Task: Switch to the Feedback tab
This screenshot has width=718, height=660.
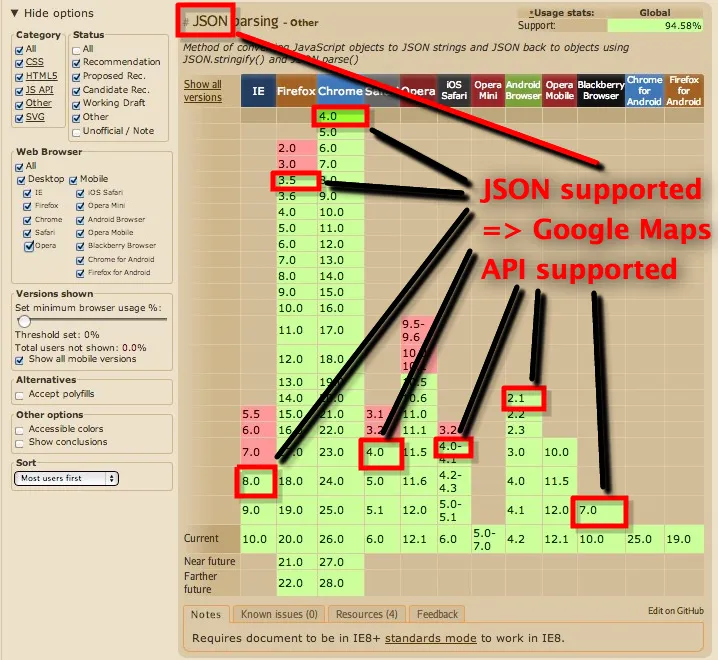Action: [x=437, y=614]
